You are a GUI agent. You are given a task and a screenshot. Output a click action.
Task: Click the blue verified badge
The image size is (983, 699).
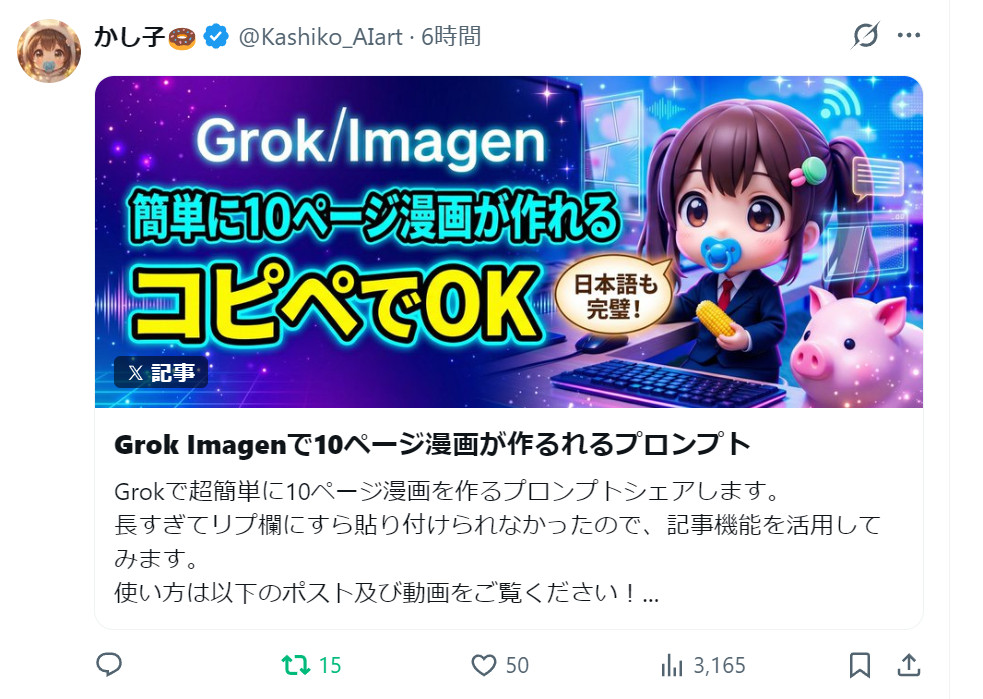pos(216,36)
